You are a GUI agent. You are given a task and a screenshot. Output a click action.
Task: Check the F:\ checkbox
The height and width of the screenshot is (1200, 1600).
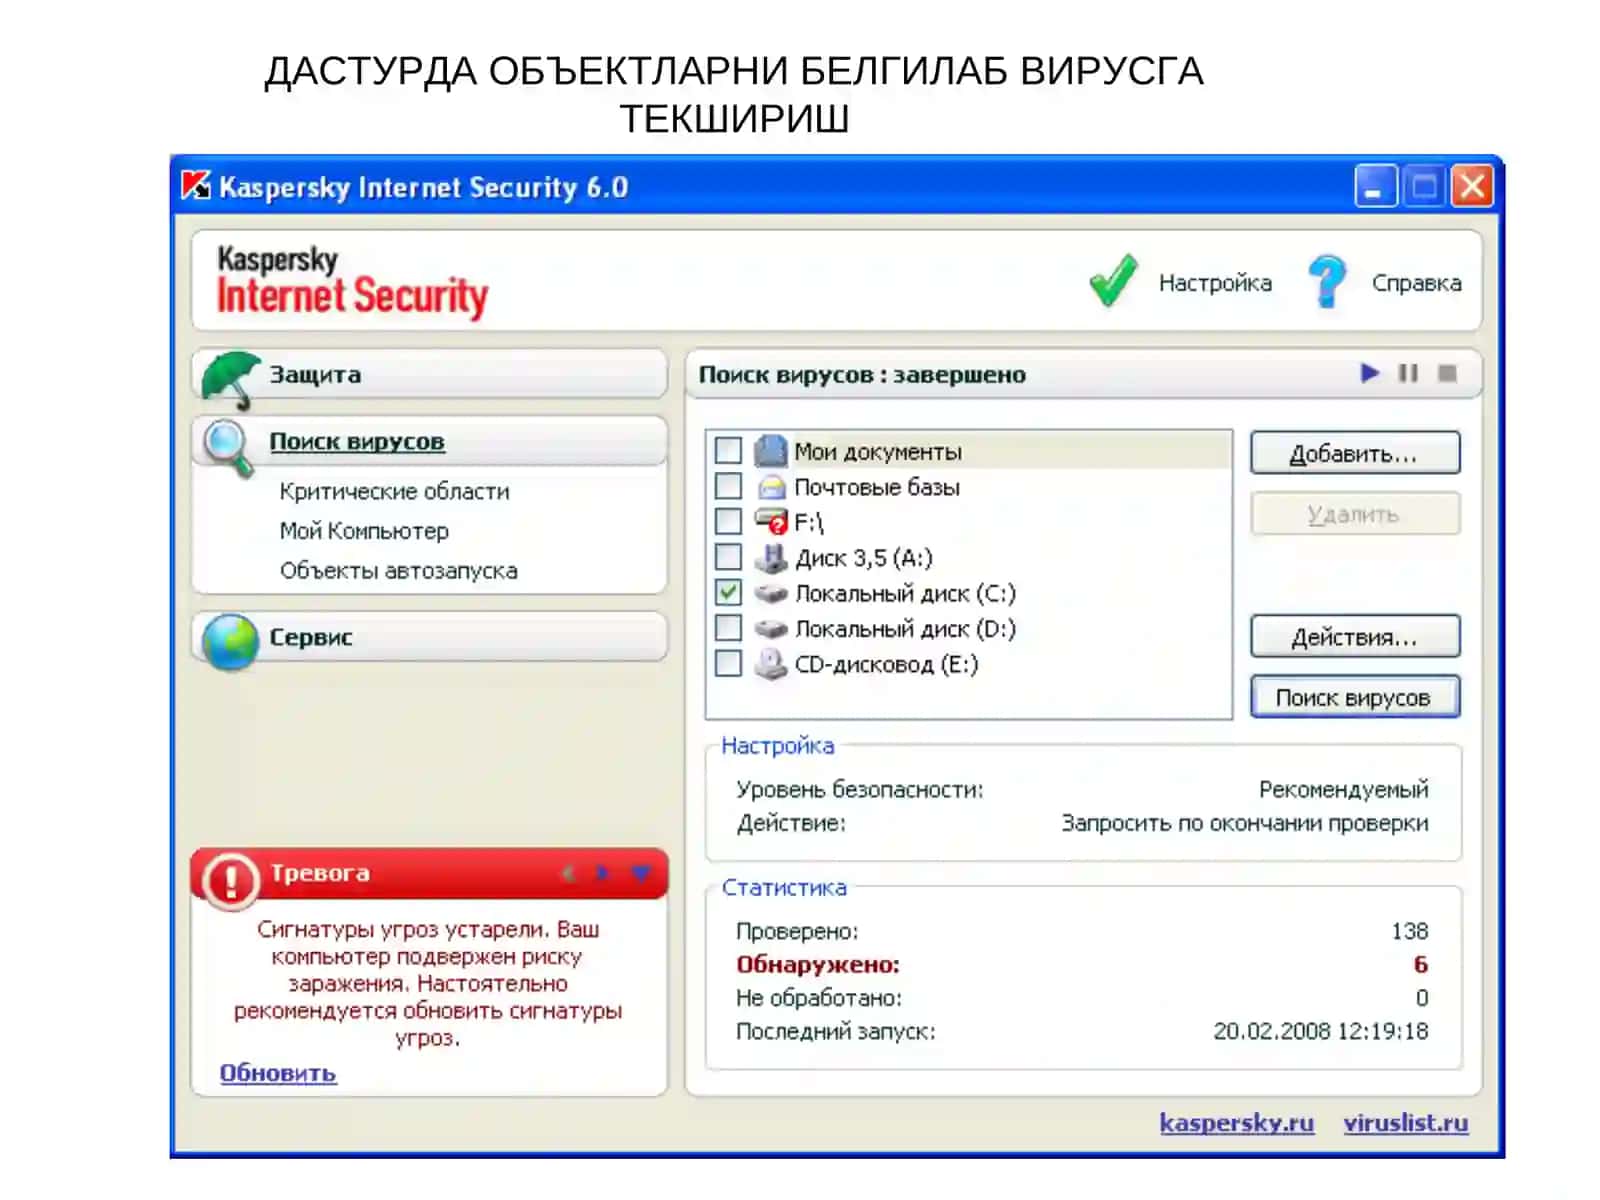pos(728,521)
